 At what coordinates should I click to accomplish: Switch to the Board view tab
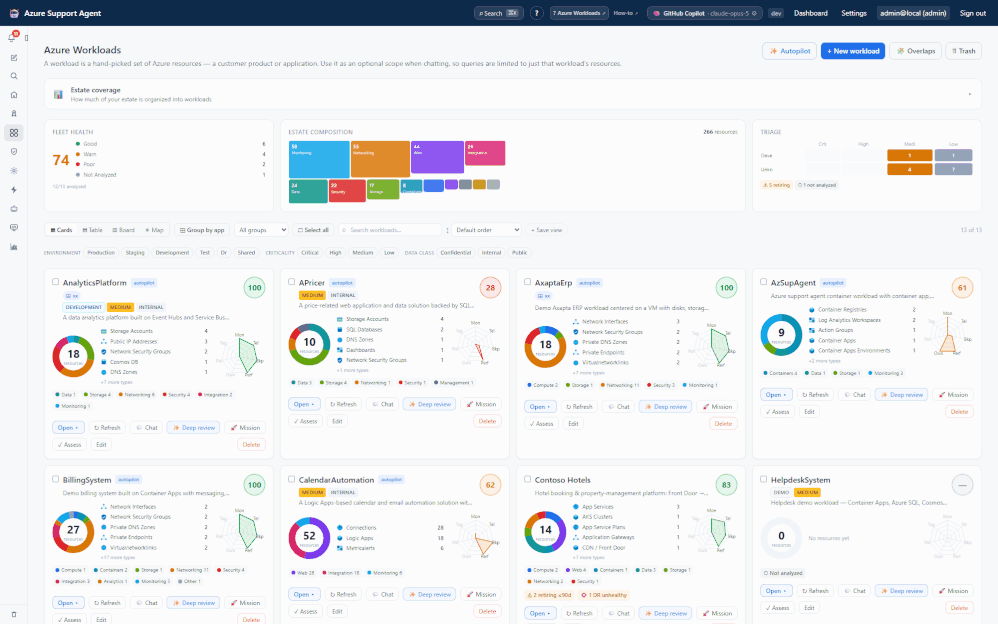point(123,230)
